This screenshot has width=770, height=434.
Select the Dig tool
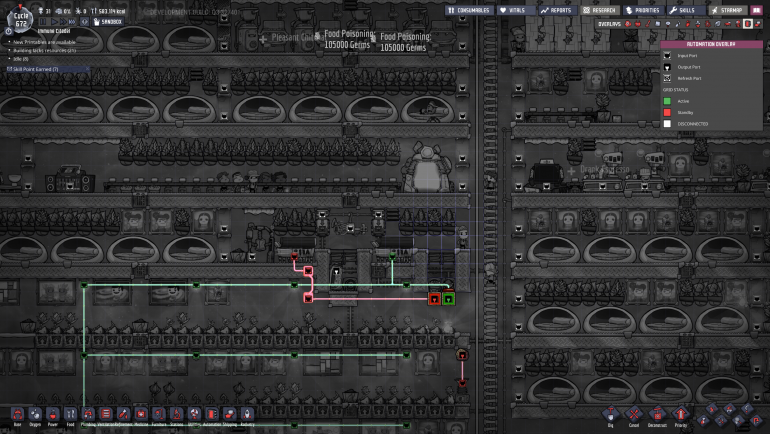point(610,415)
